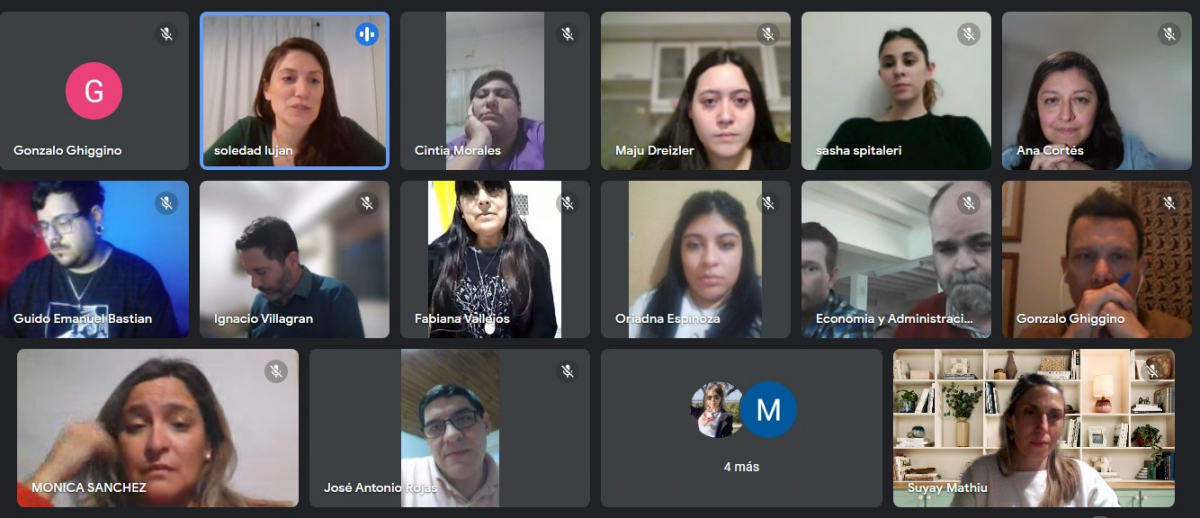Click muted mic icon on Gonzalo Ghiggino avatar tile
Image resolution: width=1200 pixels, height=518 pixels.
[166, 34]
